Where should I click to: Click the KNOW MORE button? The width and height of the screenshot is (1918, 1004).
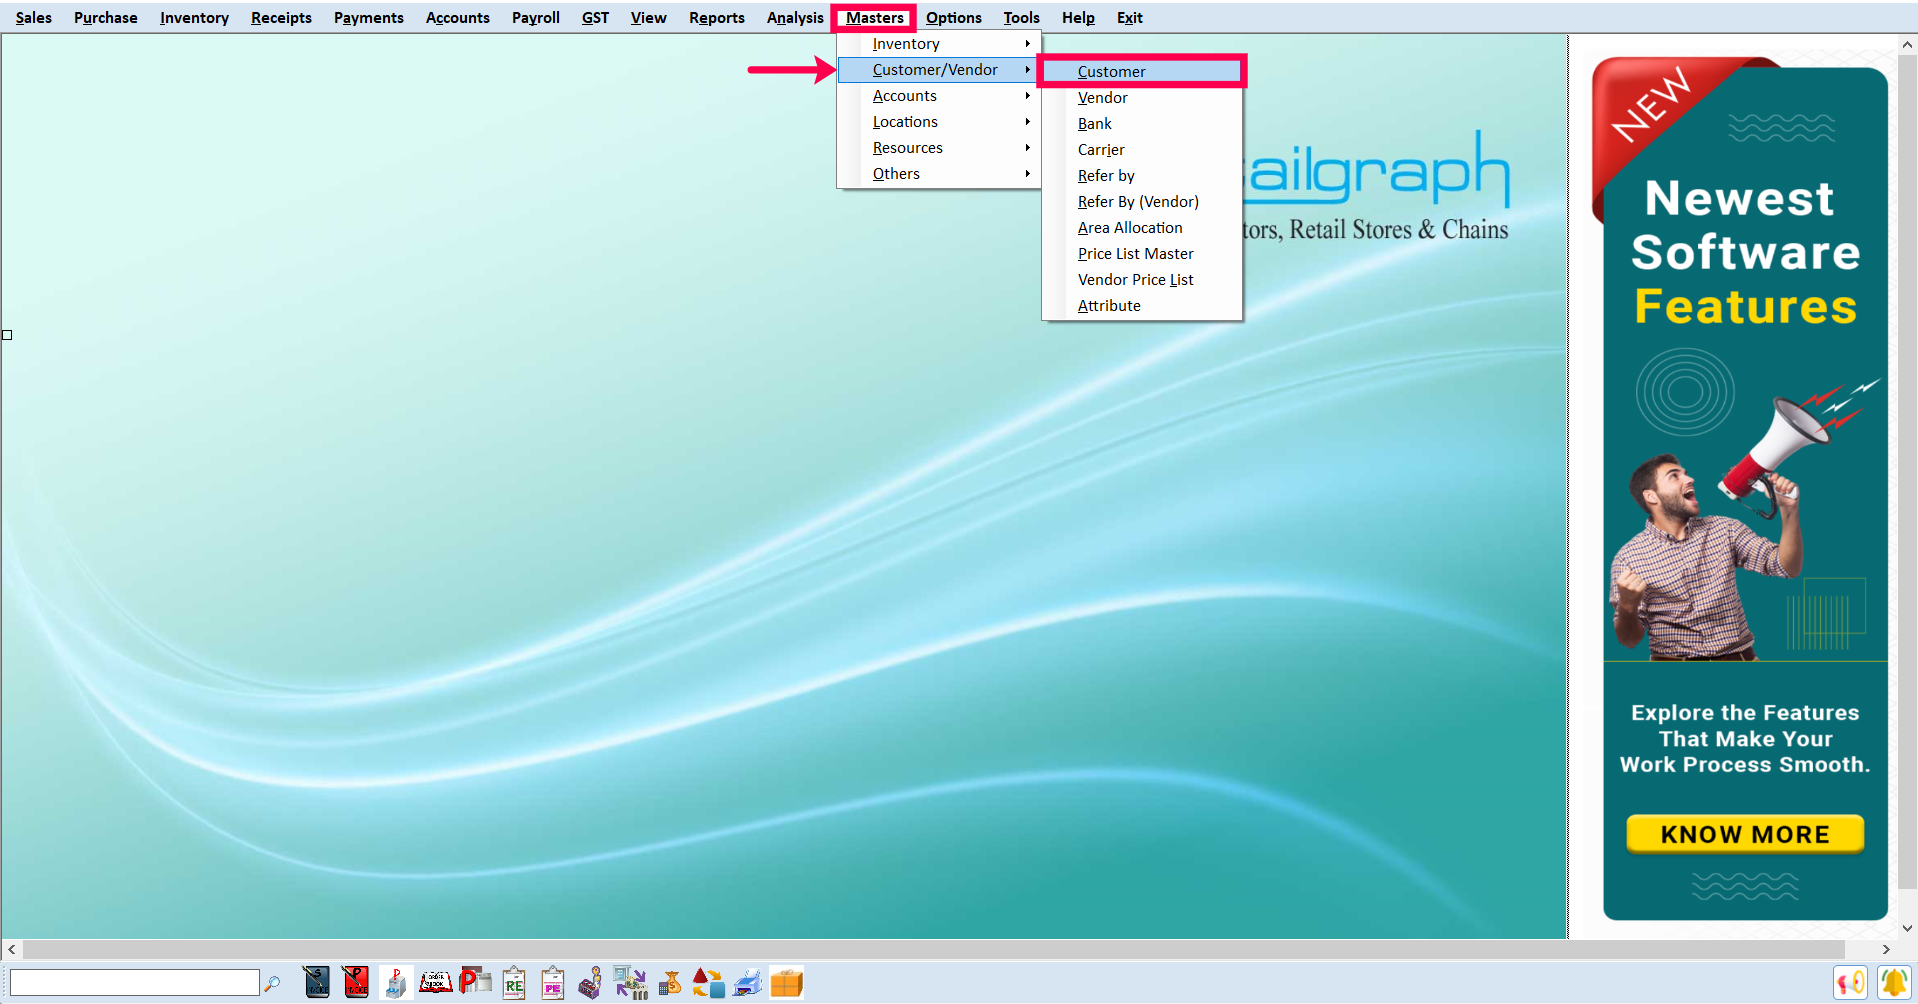tap(1745, 834)
